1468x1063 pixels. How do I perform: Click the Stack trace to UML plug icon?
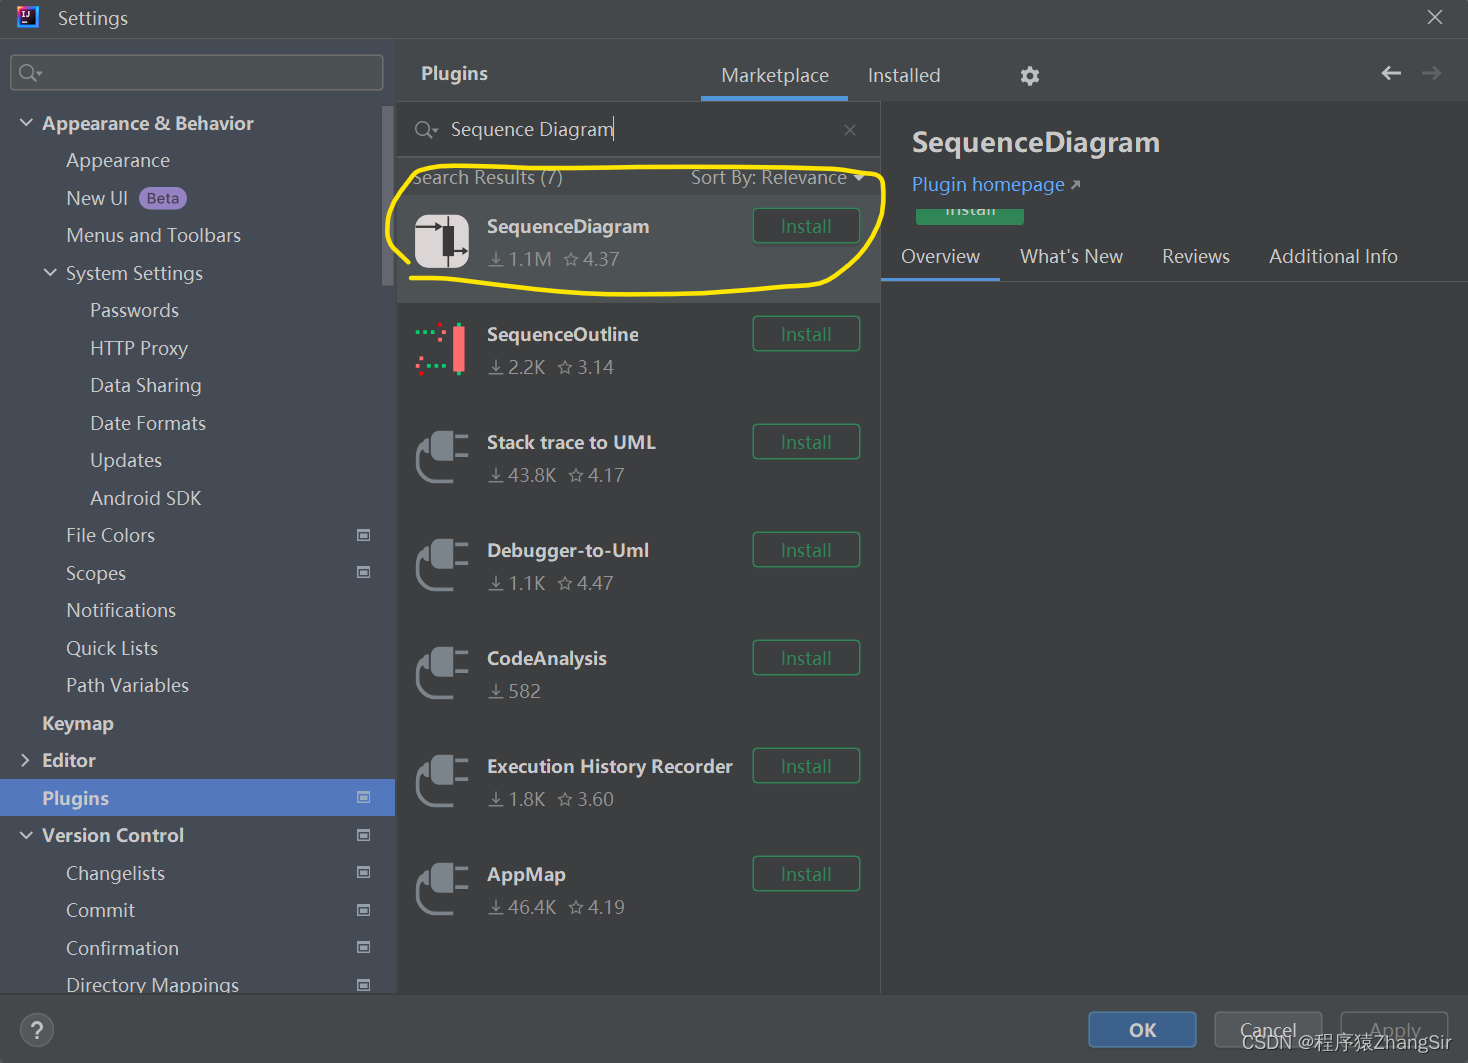click(x=442, y=457)
